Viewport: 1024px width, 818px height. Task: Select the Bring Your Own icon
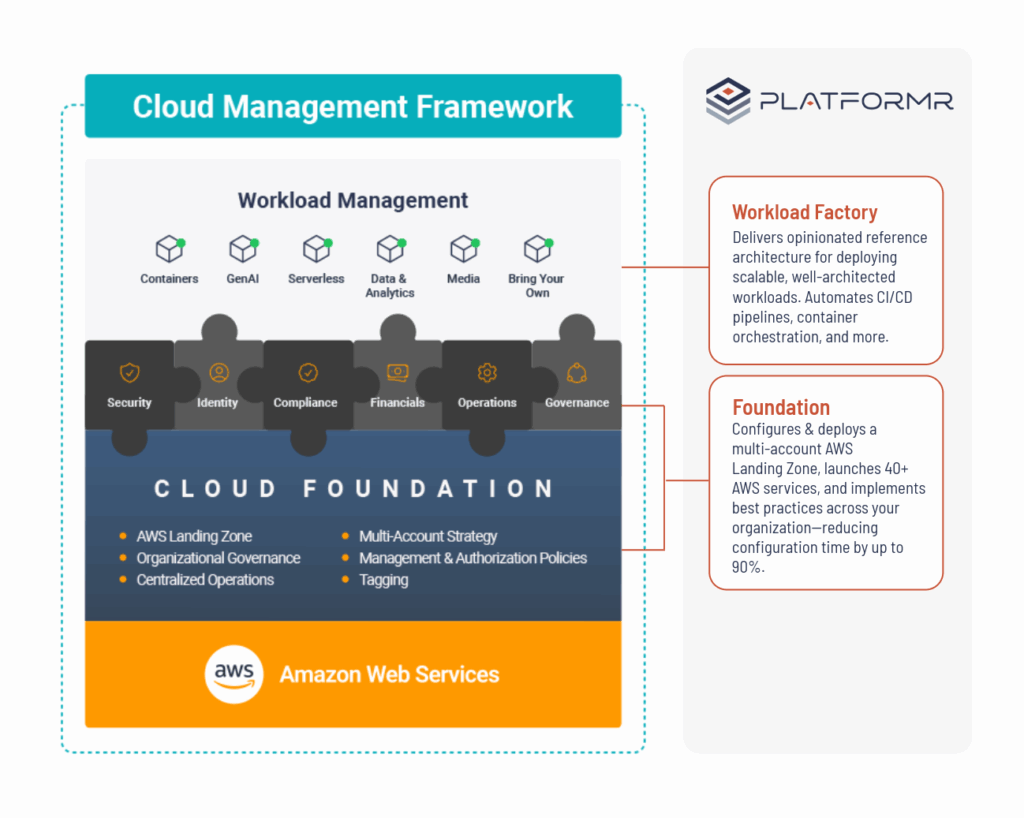[x=537, y=249]
